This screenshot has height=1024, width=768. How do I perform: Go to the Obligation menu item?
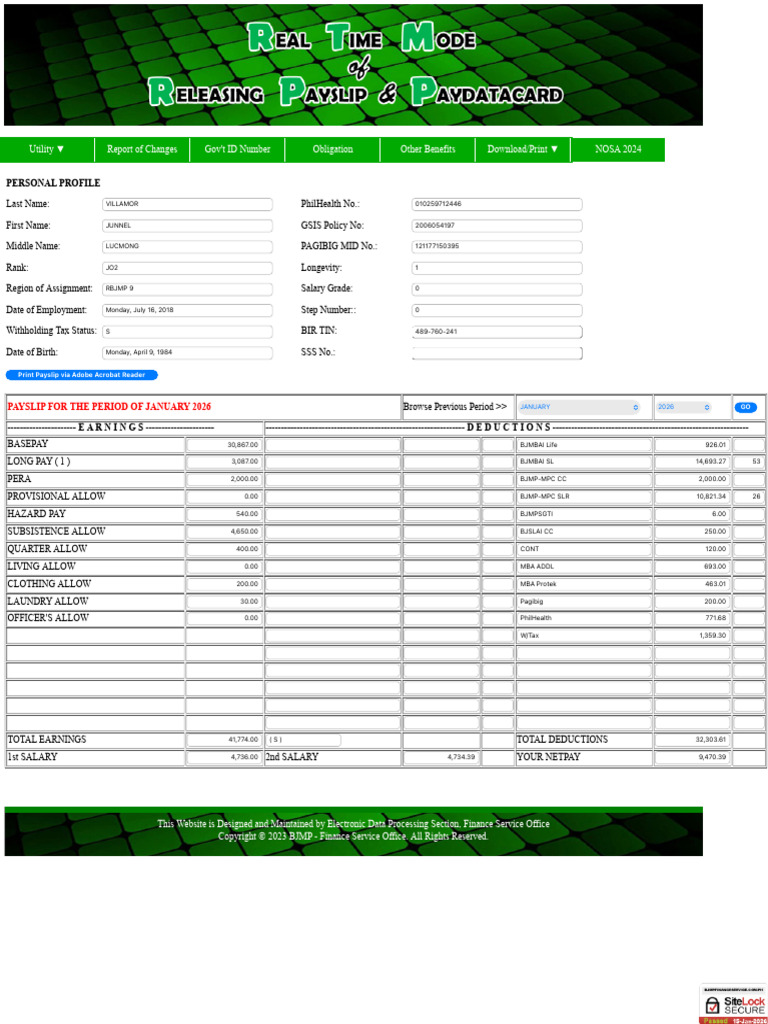332,150
